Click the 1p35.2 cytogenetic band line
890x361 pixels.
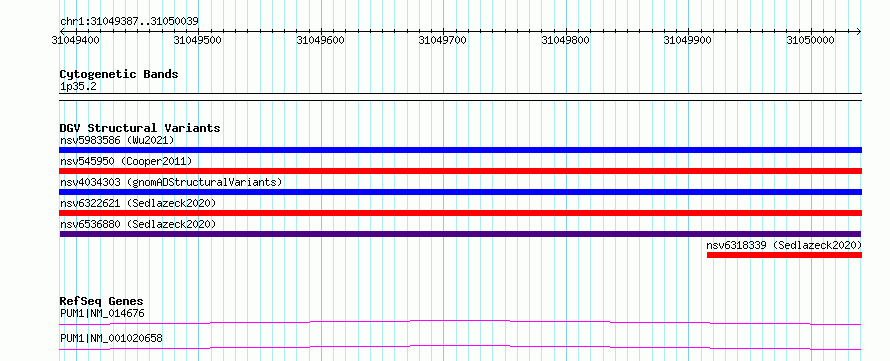pos(460,96)
